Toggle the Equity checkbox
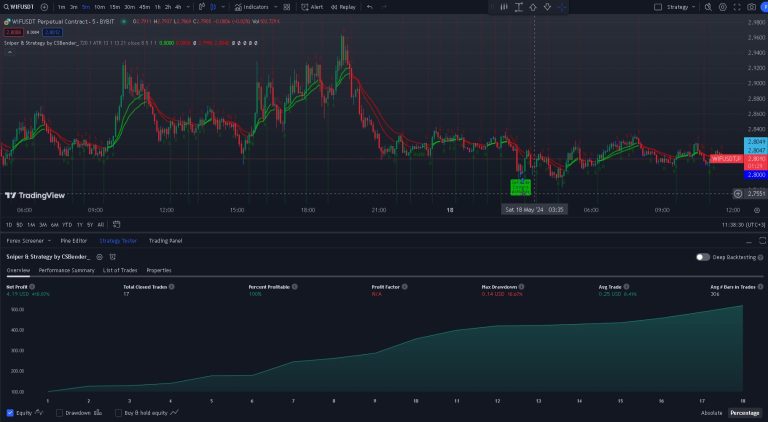768x422 pixels. [x=10, y=412]
